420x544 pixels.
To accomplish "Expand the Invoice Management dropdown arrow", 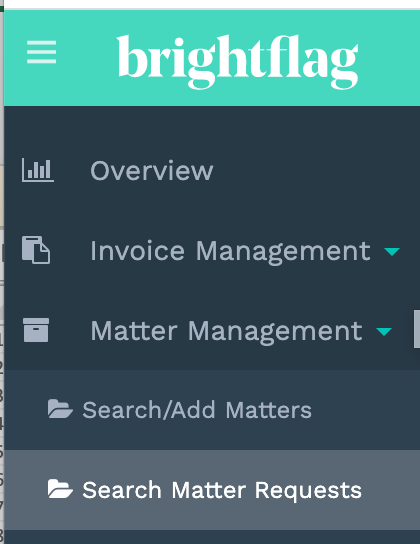I will coord(392,252).
